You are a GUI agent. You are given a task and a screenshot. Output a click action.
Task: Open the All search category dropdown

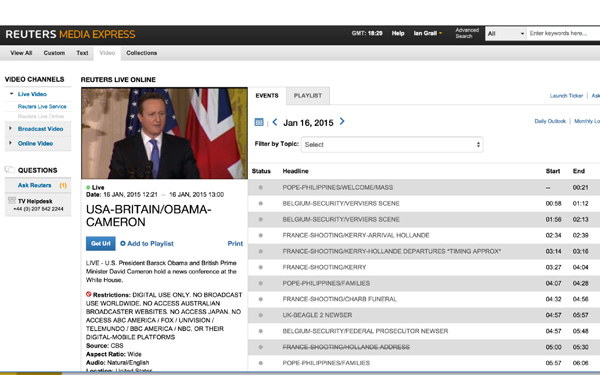coord(506,34)
